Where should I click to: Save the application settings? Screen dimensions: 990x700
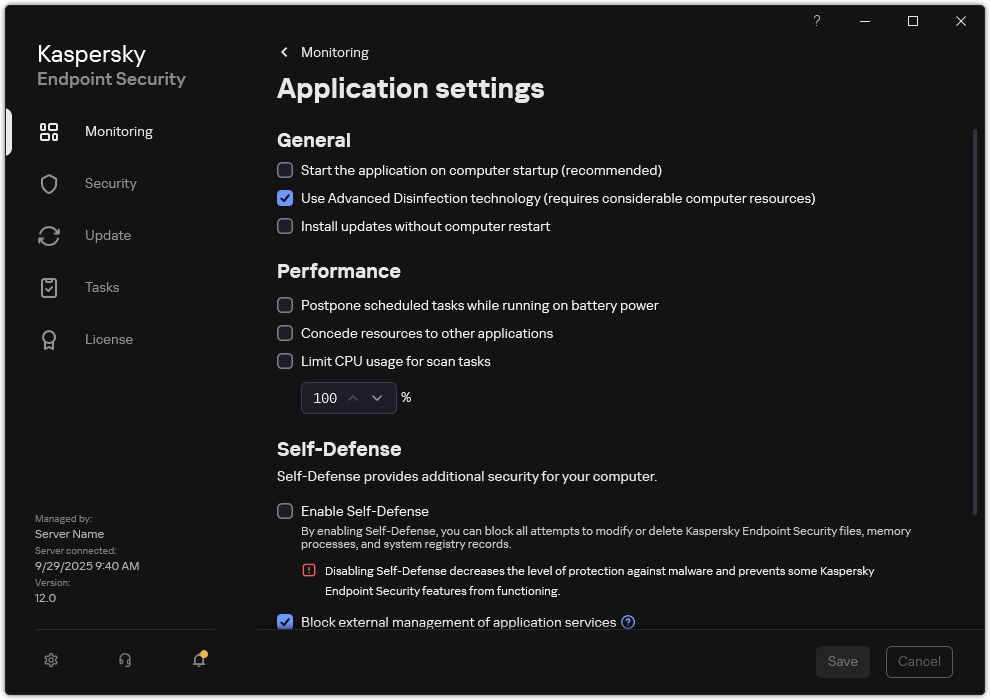842,661
